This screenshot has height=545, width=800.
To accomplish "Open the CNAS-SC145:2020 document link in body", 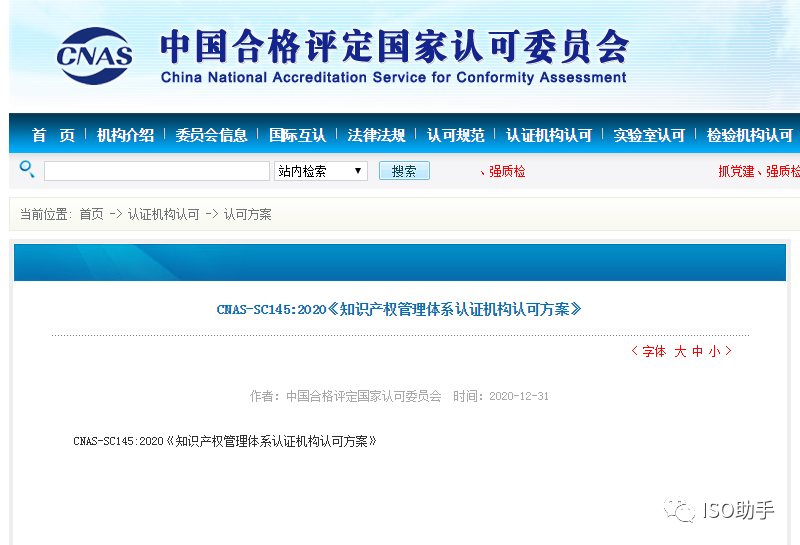I will coord(225,441).
